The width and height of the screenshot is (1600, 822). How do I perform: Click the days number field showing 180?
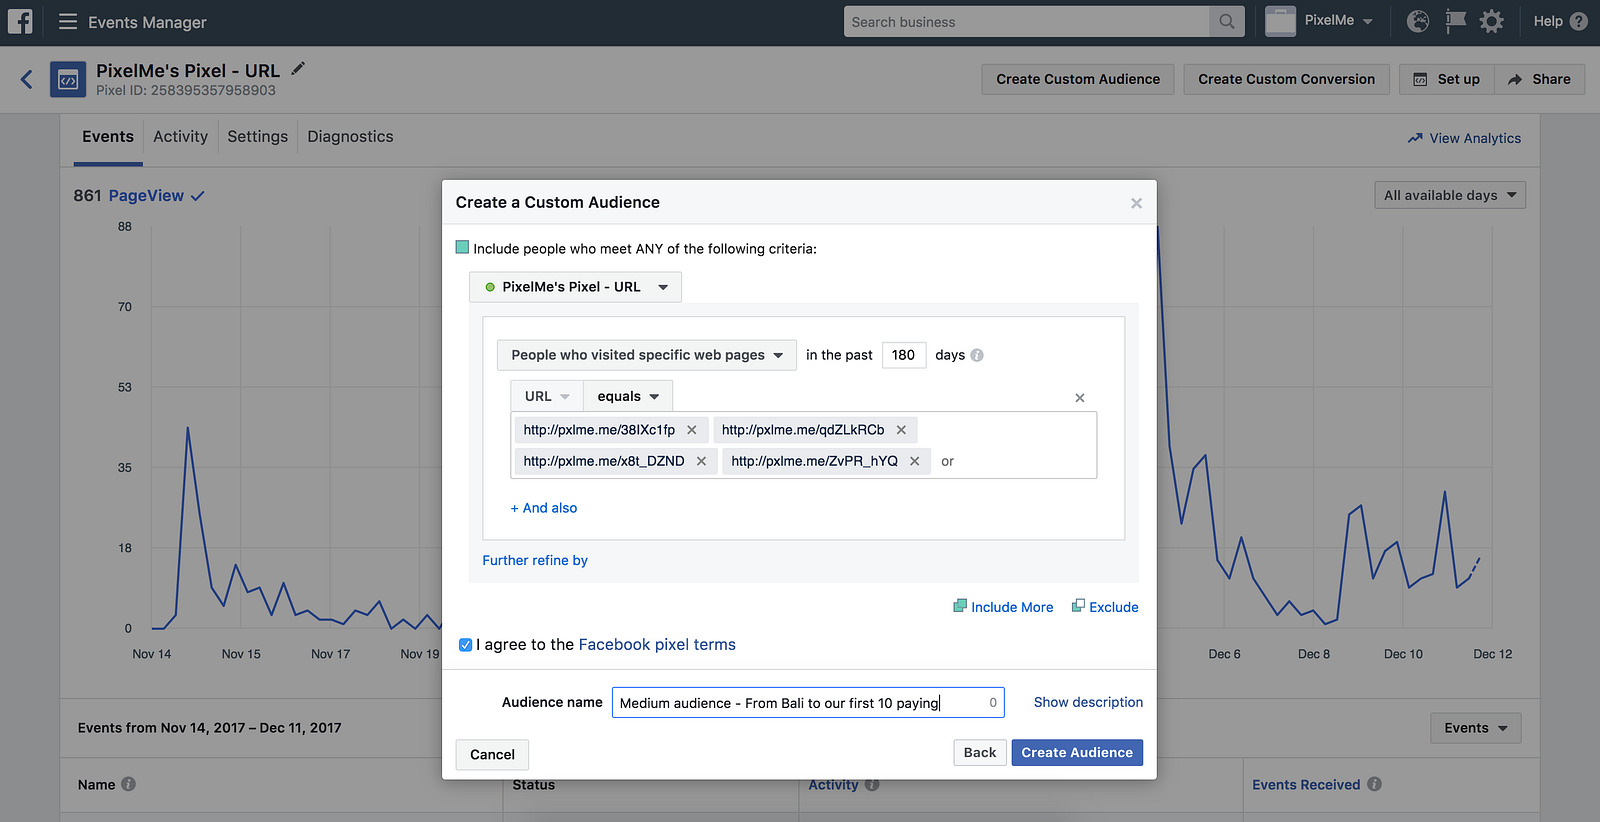[x=904, y=355]
